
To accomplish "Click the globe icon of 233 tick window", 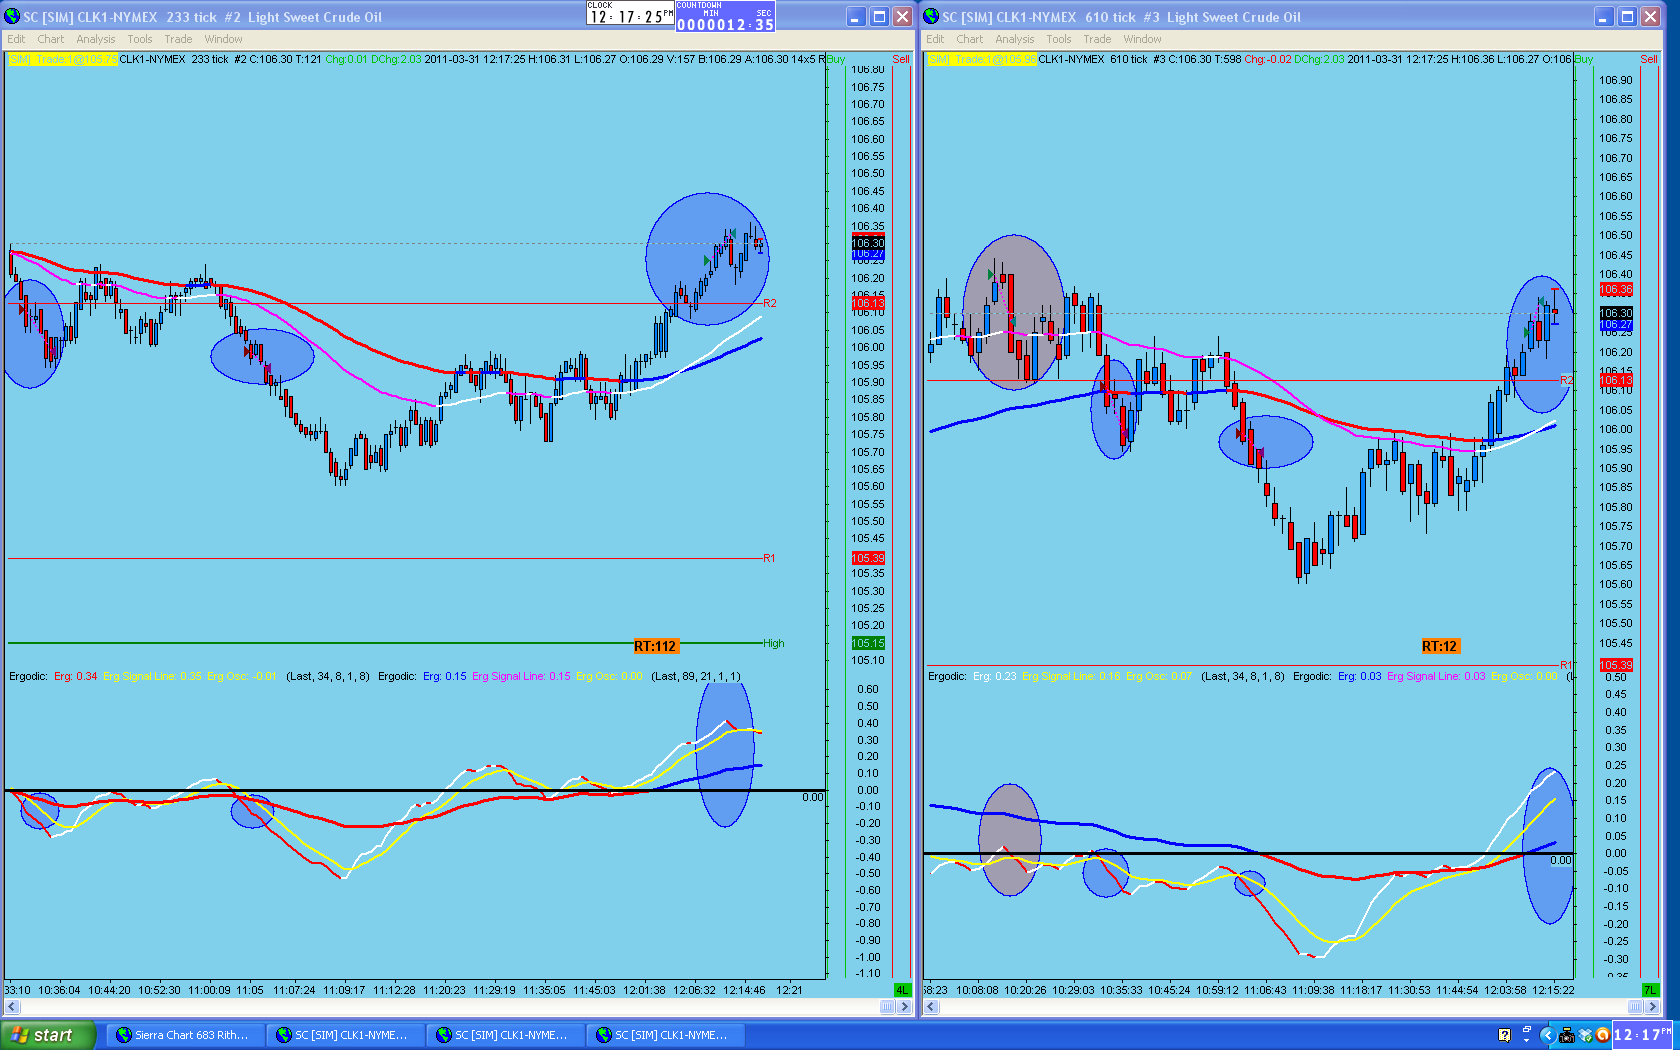I will tap(13, 16).
